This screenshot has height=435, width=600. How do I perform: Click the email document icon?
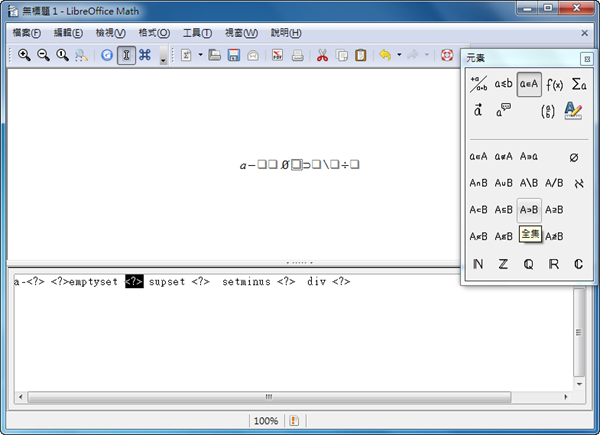pos(253,55)
